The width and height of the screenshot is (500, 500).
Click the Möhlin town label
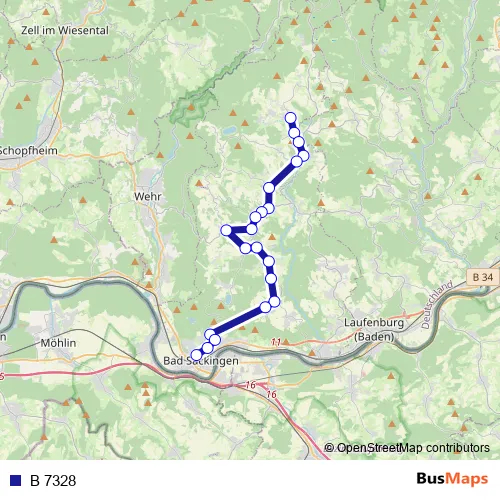point(58,343)
